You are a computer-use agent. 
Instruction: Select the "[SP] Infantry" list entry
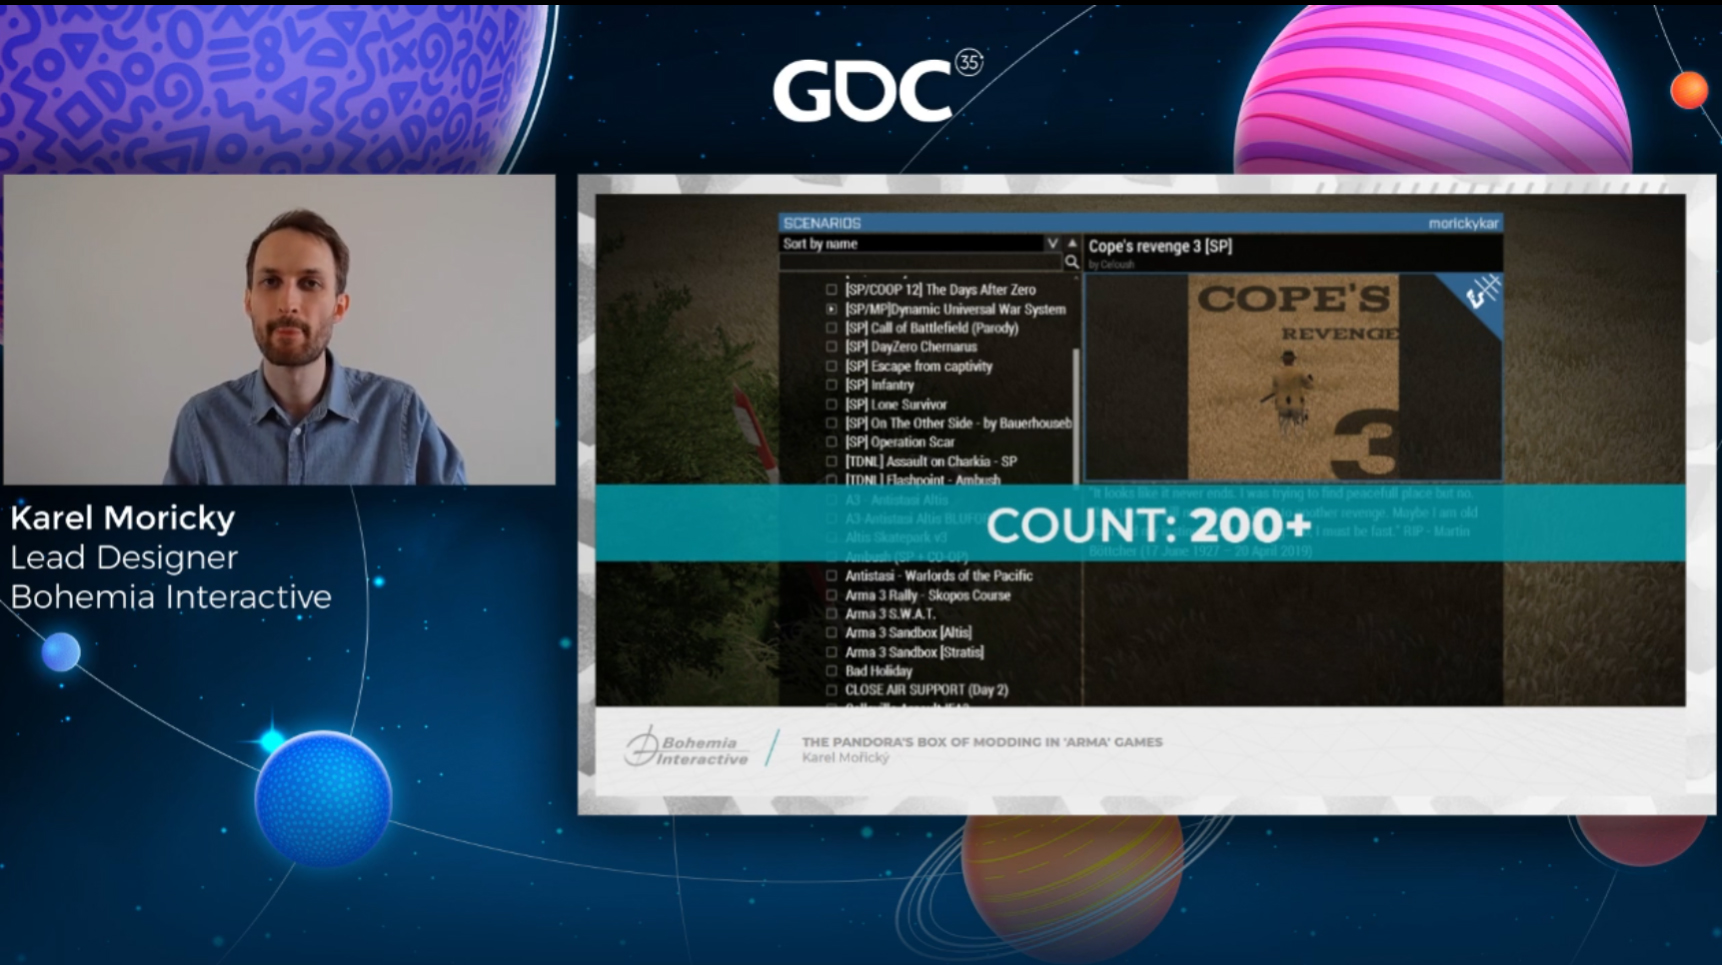tap(880, 385)
